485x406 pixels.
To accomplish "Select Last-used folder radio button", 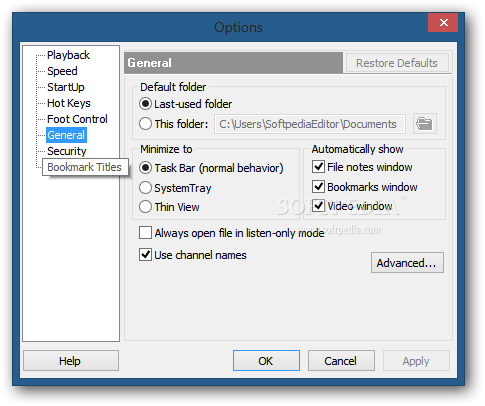I will 145,104.
